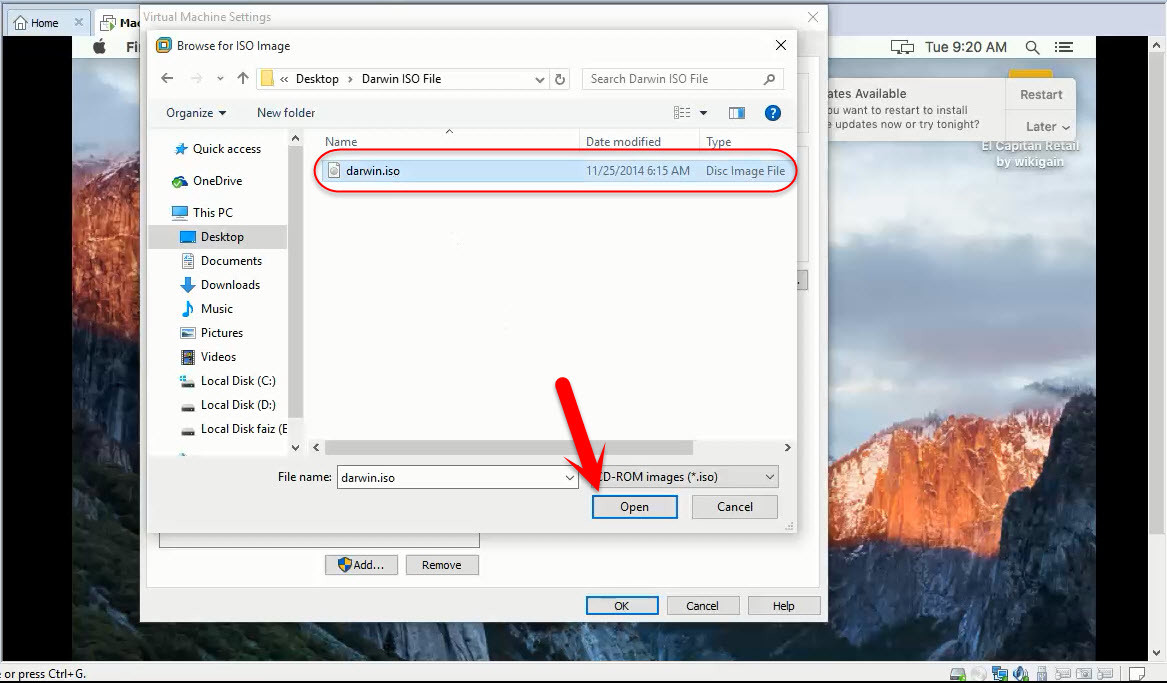Expand the change-view dropdown arrow in the toolbar
Image resolution: width=1167 pixels, height=683 pixels.
pos(703,113)
